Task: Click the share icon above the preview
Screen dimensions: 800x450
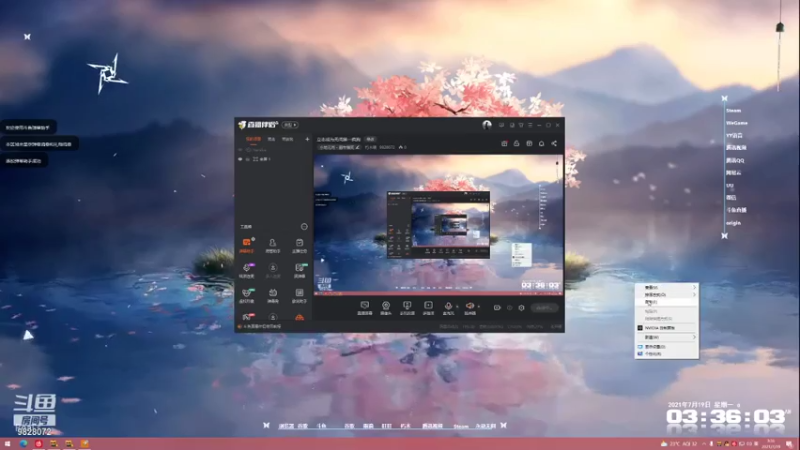Action: click(x=554, y=144)
